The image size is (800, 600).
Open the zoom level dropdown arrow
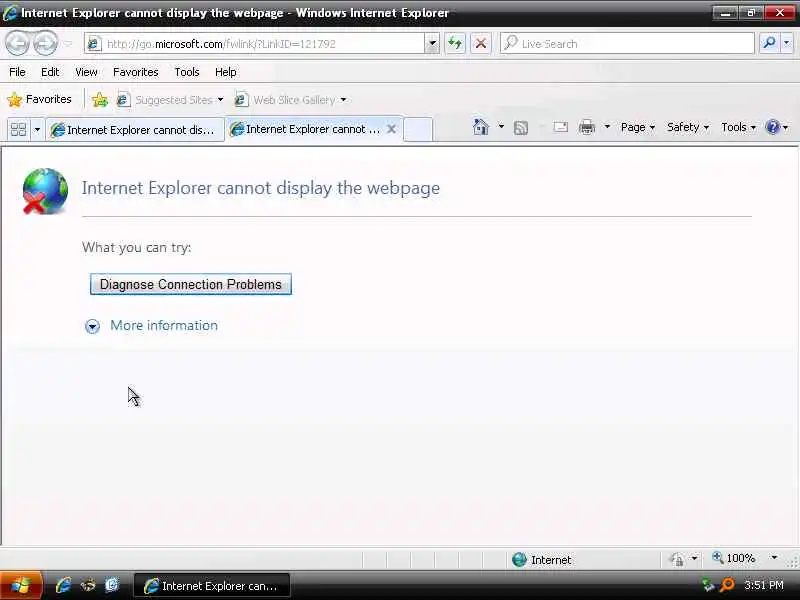tap(774, 558)
